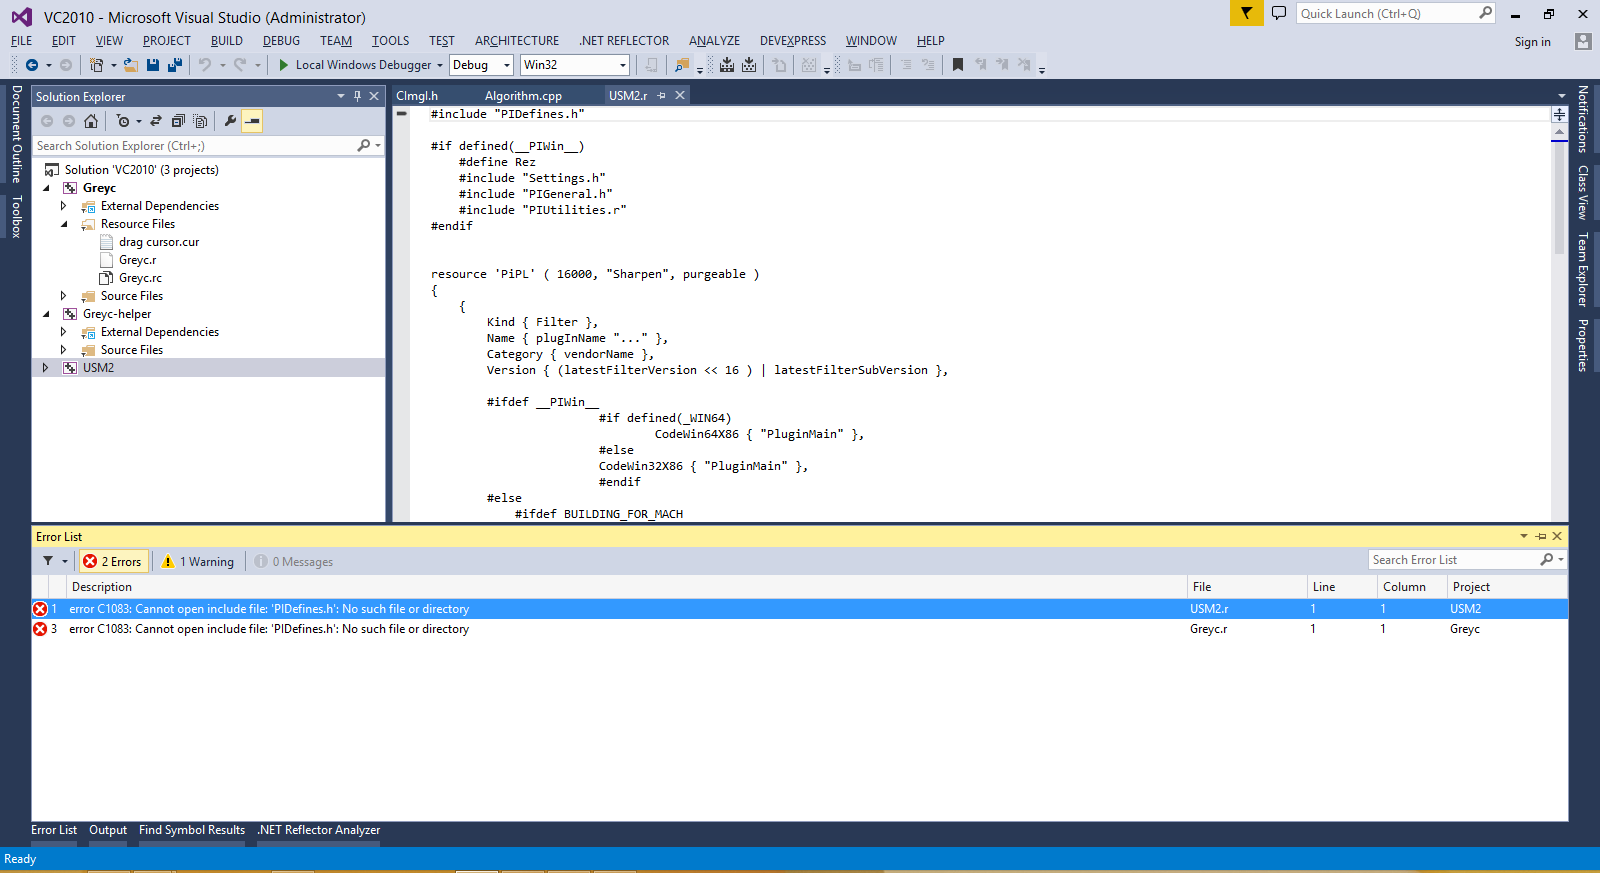This screenshot has width=1600, height=873.
Task: Toggle the 2 Errors filter button
Action: click(x=113, y=562)
